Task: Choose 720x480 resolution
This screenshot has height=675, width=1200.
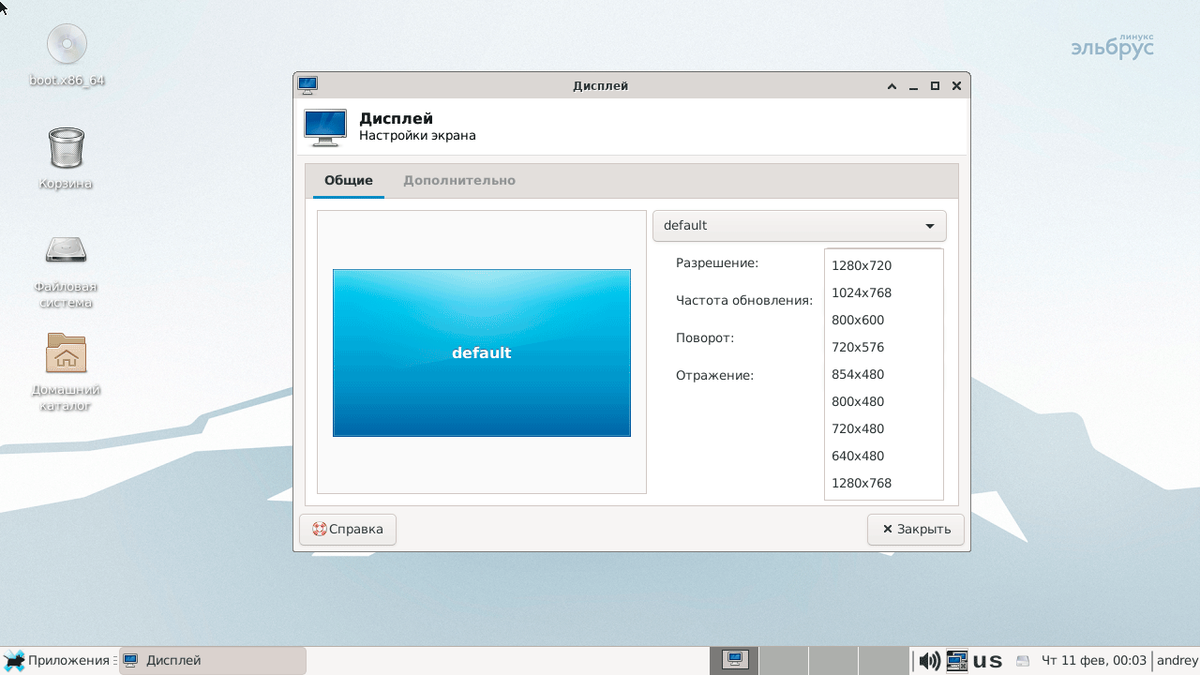Action: (884, 428)
